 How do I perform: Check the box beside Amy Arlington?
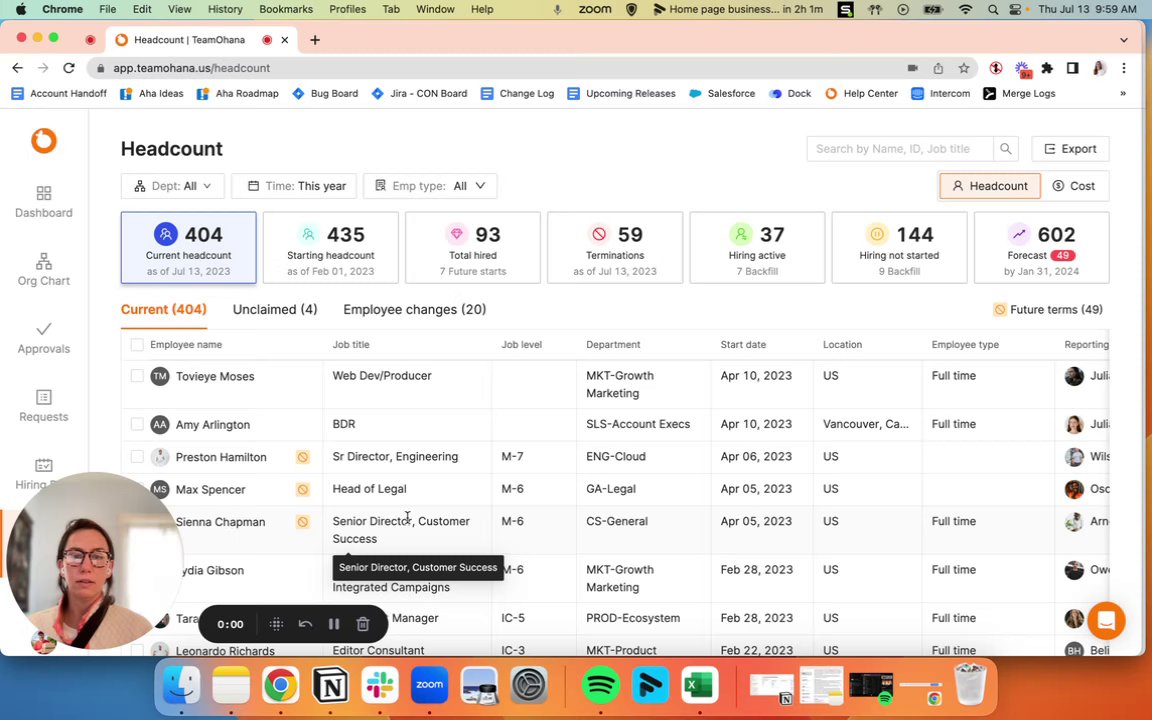point(137,424)
